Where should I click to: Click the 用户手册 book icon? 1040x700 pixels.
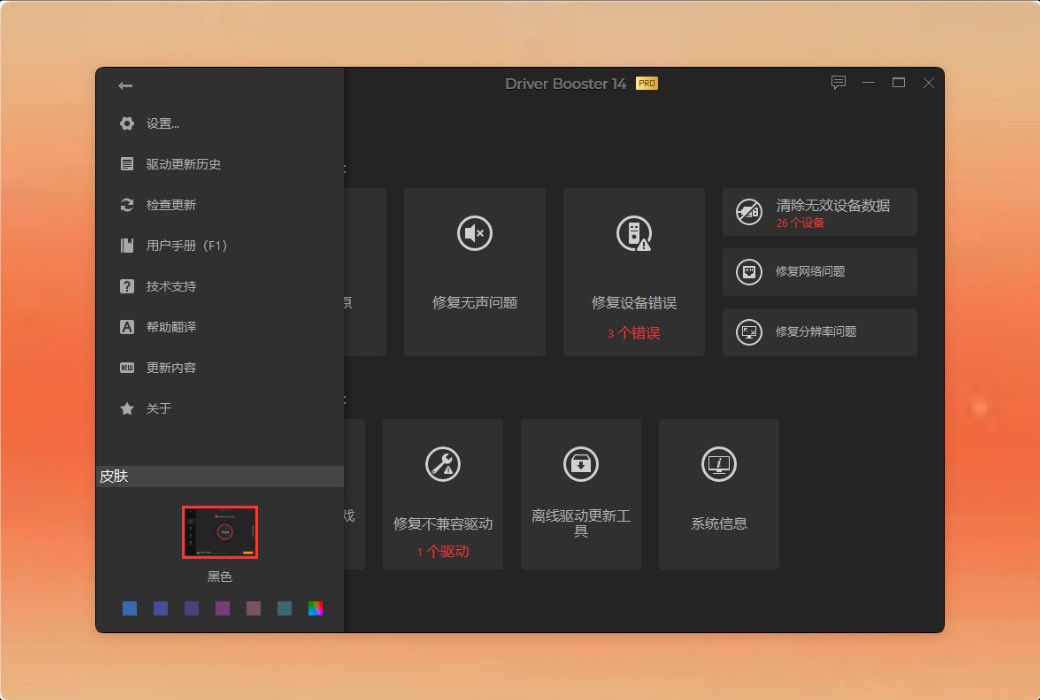pyautogui.click(x=127, y=245)
